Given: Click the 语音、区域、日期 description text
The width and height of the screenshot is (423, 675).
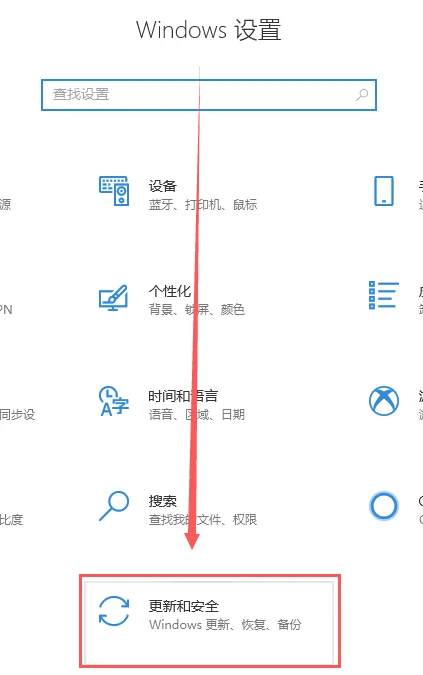Looking at the screenshot, I should [x=197, y=415].
